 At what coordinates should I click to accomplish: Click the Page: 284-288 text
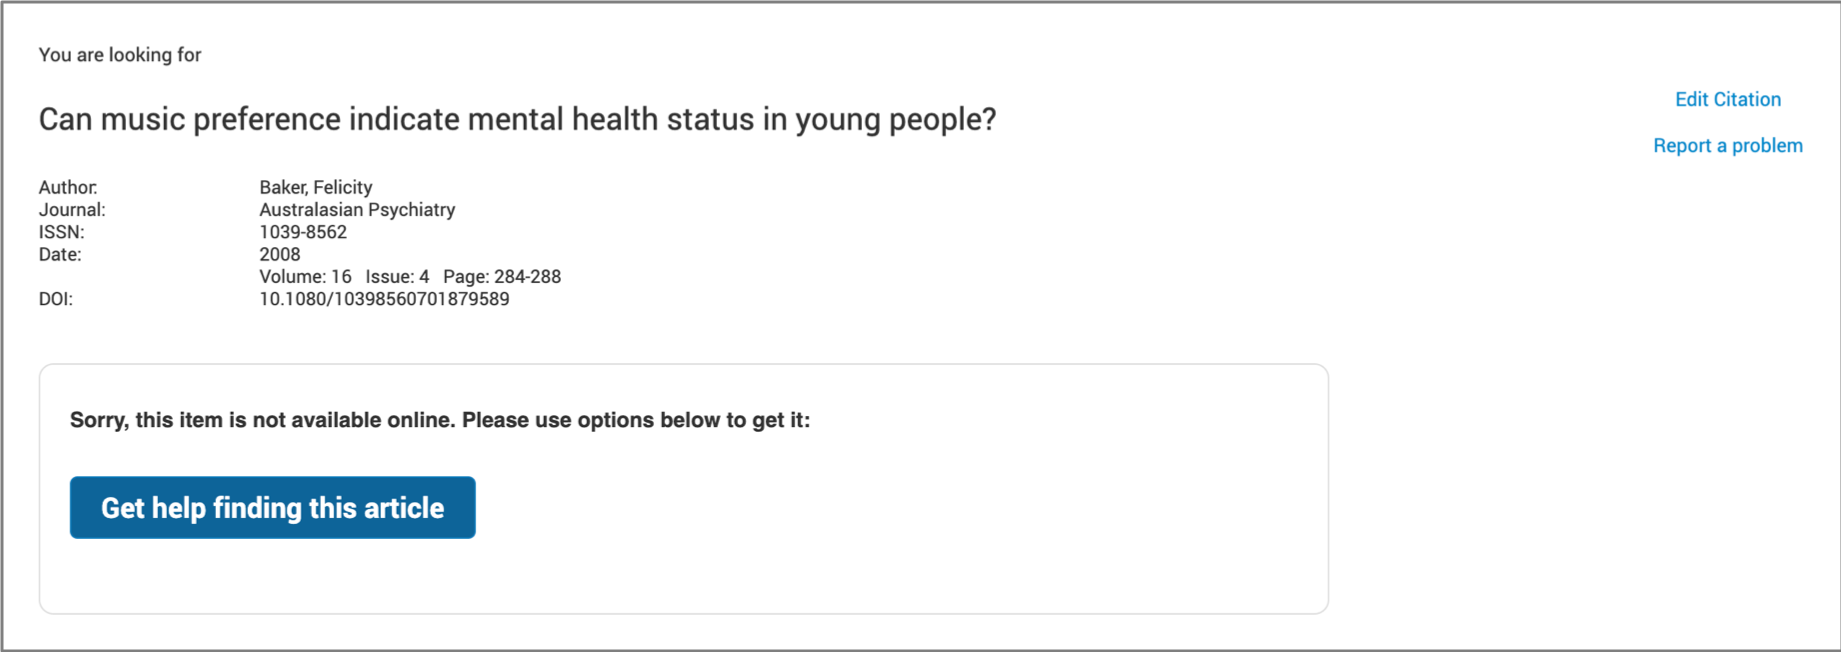pos(502,276)
